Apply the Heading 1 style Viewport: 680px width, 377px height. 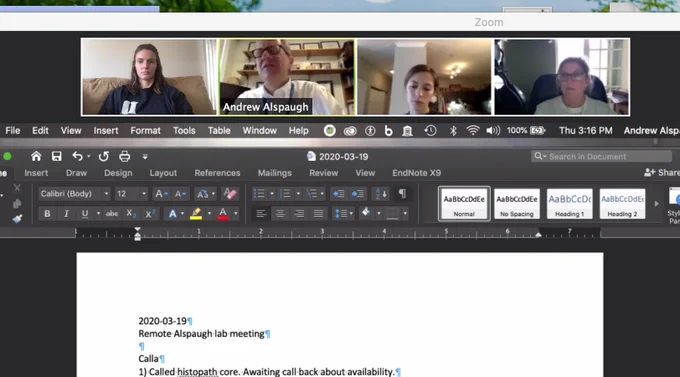point(569,203)
